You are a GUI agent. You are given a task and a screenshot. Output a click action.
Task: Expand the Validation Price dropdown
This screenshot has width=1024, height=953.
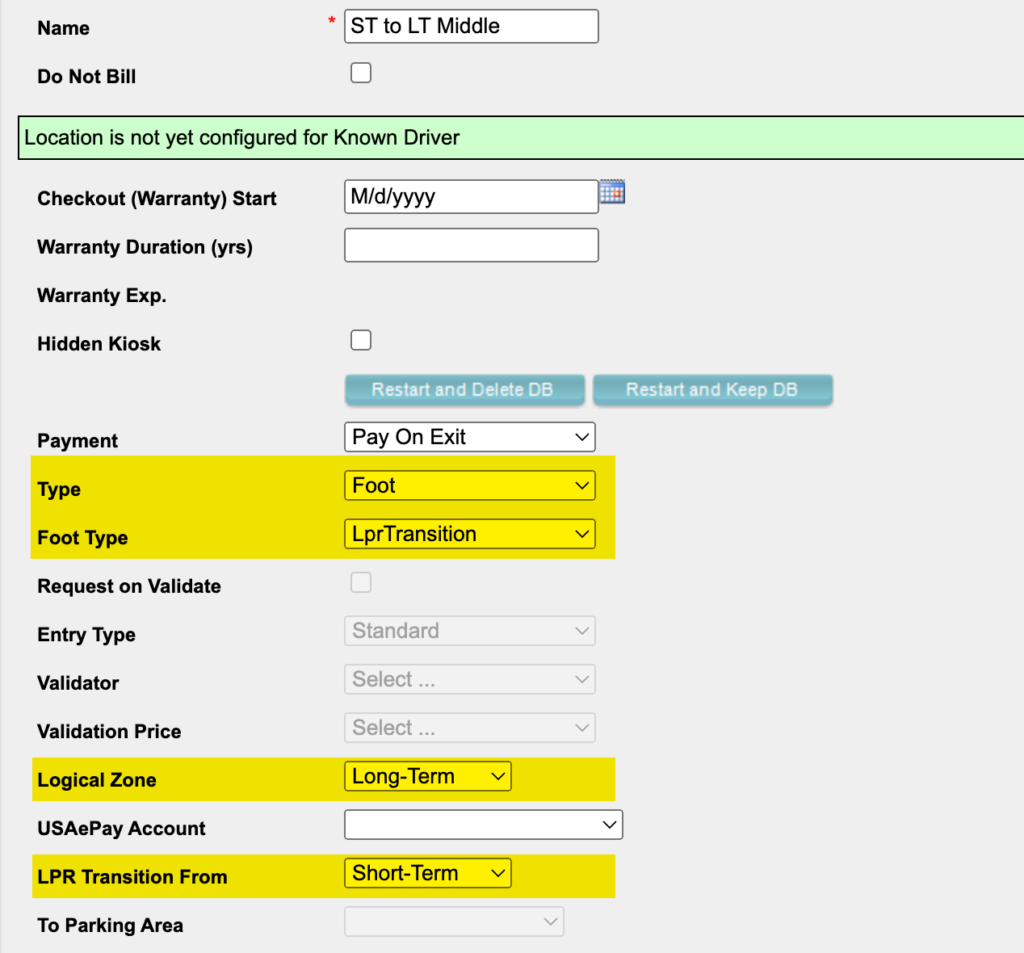click(x=469, y=728)
